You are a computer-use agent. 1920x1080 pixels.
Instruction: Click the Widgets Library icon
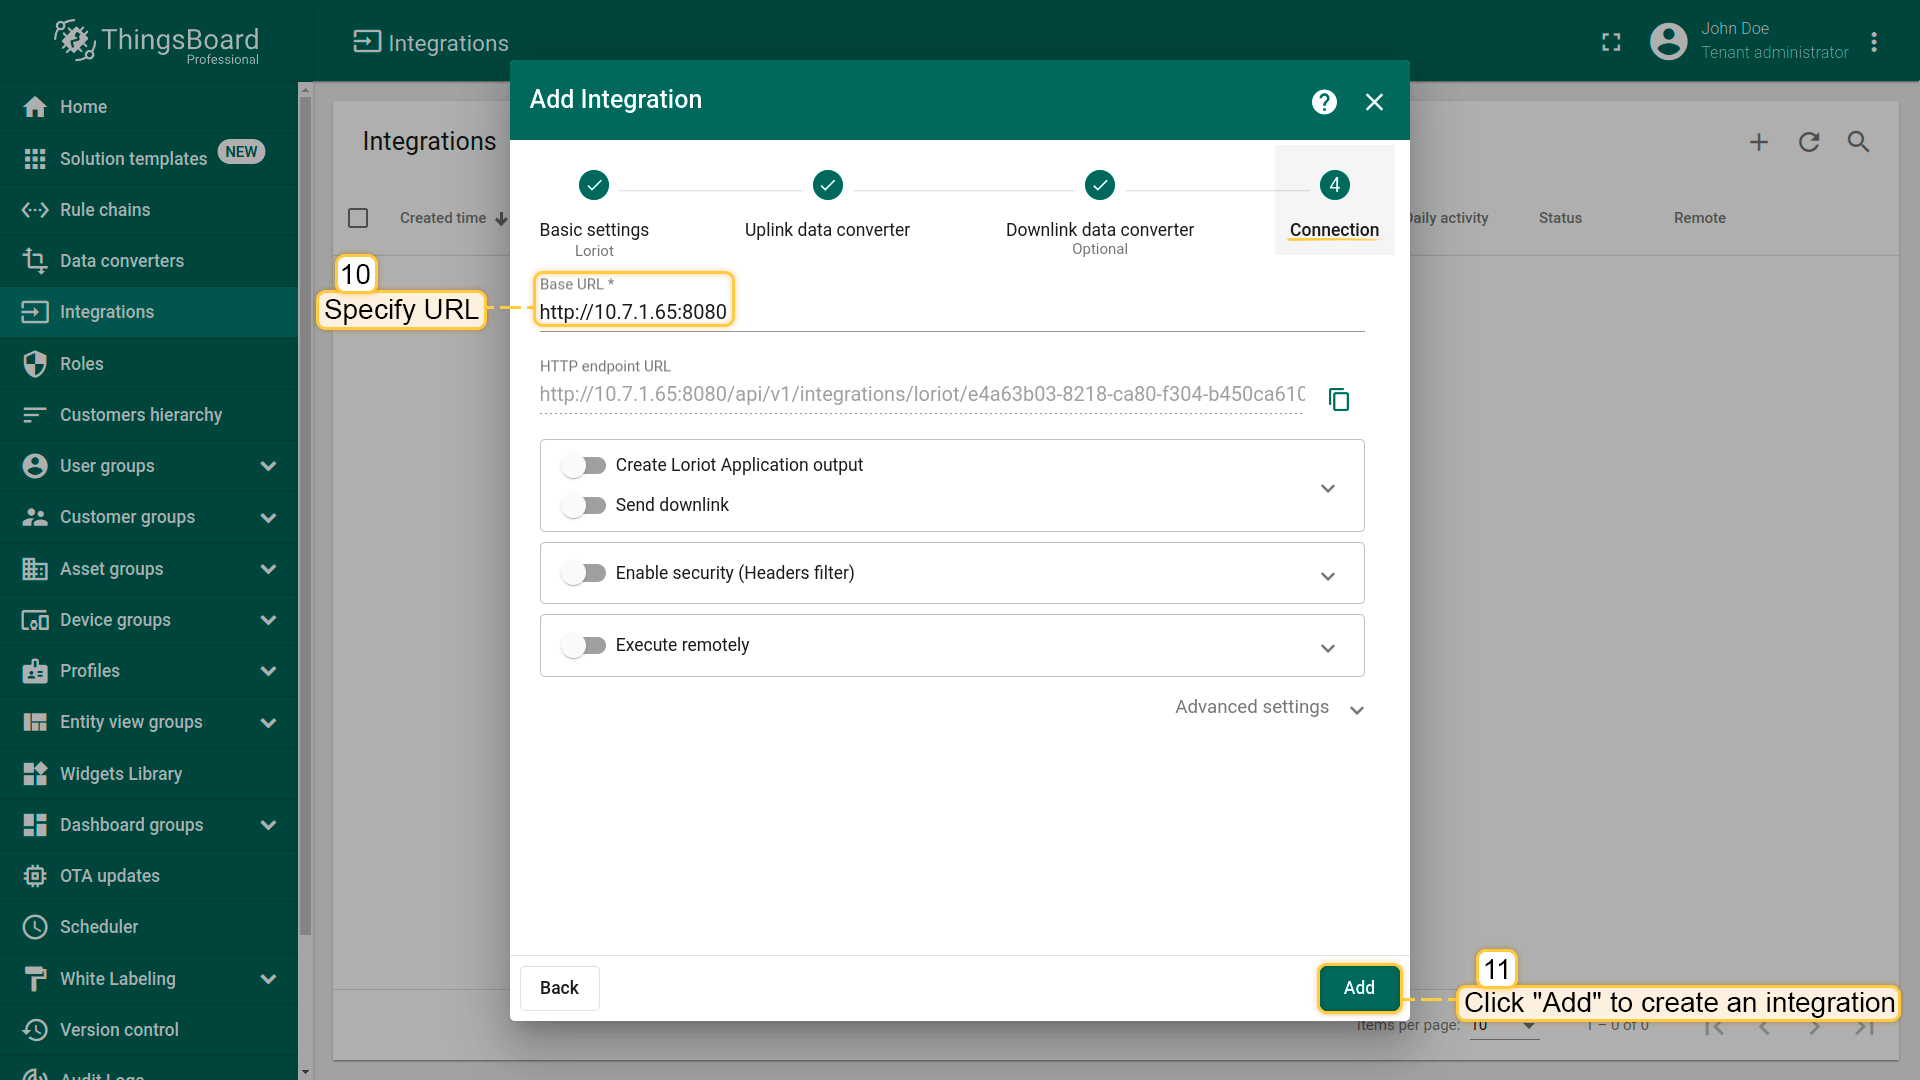35,774
